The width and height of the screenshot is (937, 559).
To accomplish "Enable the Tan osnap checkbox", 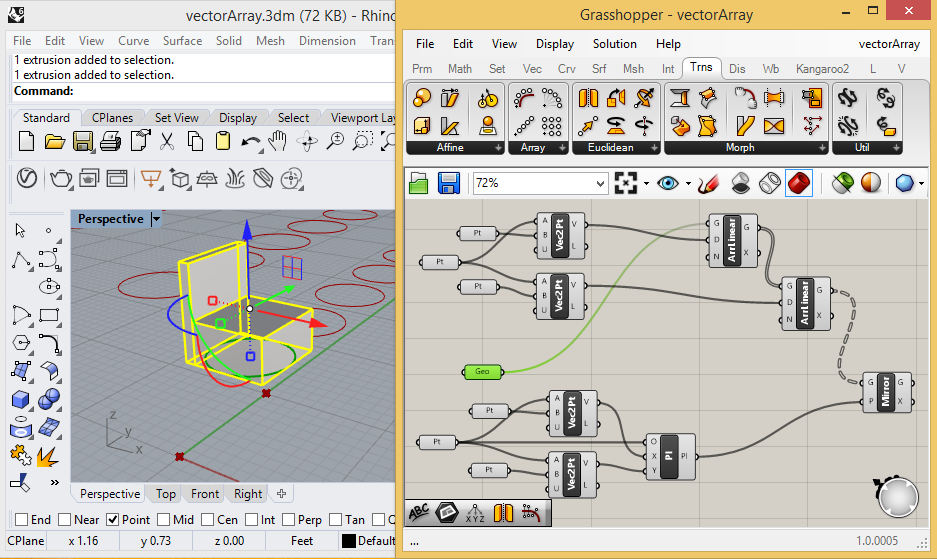I will coord(336,520).
